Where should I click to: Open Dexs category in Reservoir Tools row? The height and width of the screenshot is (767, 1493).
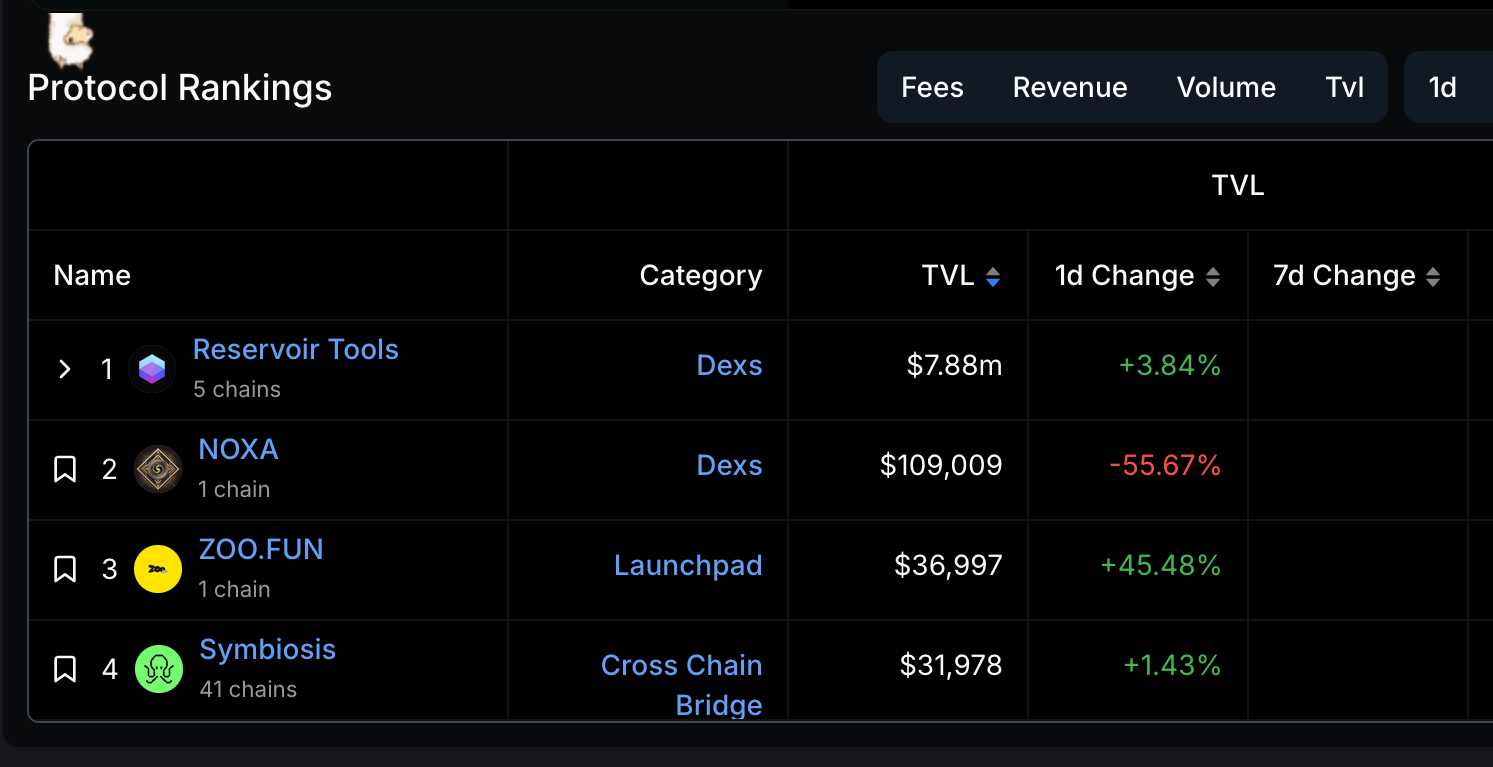point(729,366)
